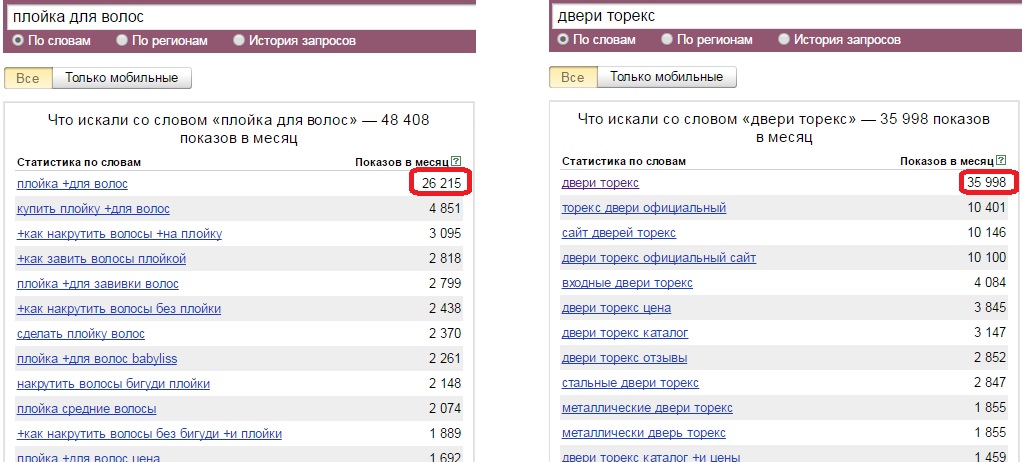Open link 'сайт дверей торекс'
This screenshot has width=1023, height=462.
[618, 233]
